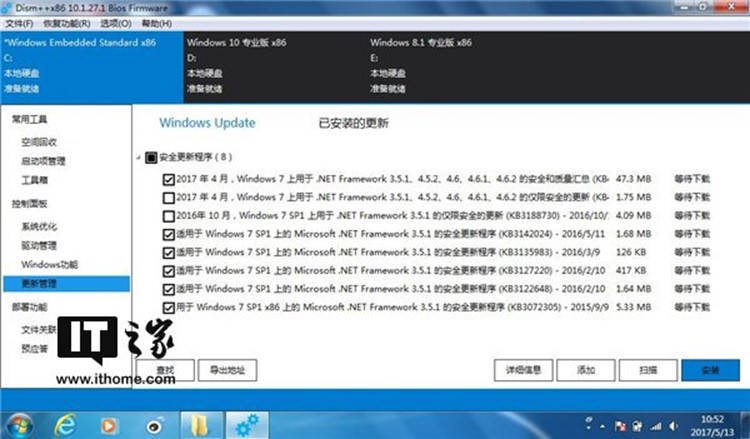Switch to the 已安装的更新 tab
This screenshot has width=750, height=439.
coord(353,123)
